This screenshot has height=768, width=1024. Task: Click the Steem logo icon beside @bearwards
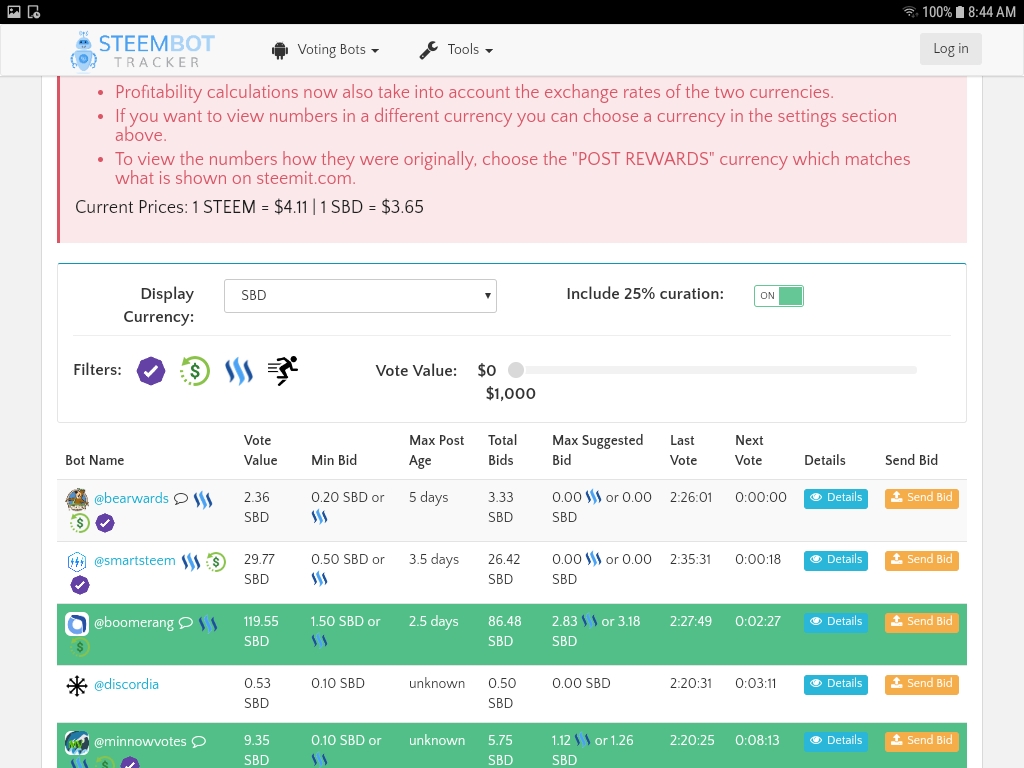pos(203,500)
